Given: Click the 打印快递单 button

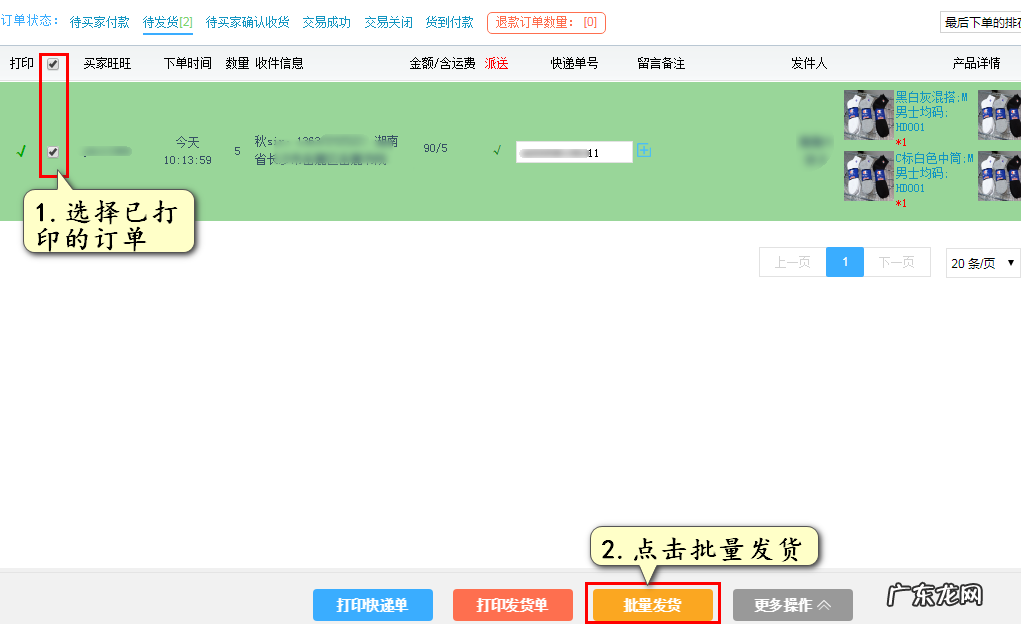Looking at the screenshot, I should coord(372,604).
